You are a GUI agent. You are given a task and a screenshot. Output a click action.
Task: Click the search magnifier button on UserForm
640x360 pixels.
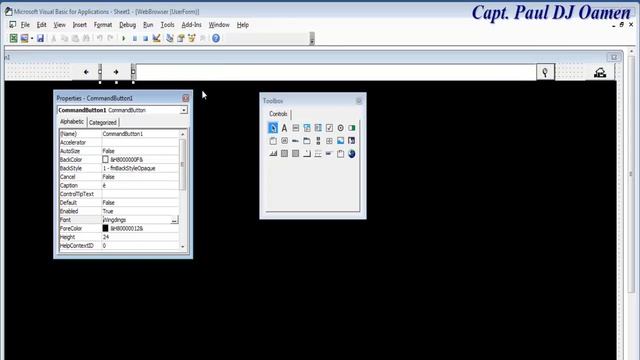click(545, 72)
